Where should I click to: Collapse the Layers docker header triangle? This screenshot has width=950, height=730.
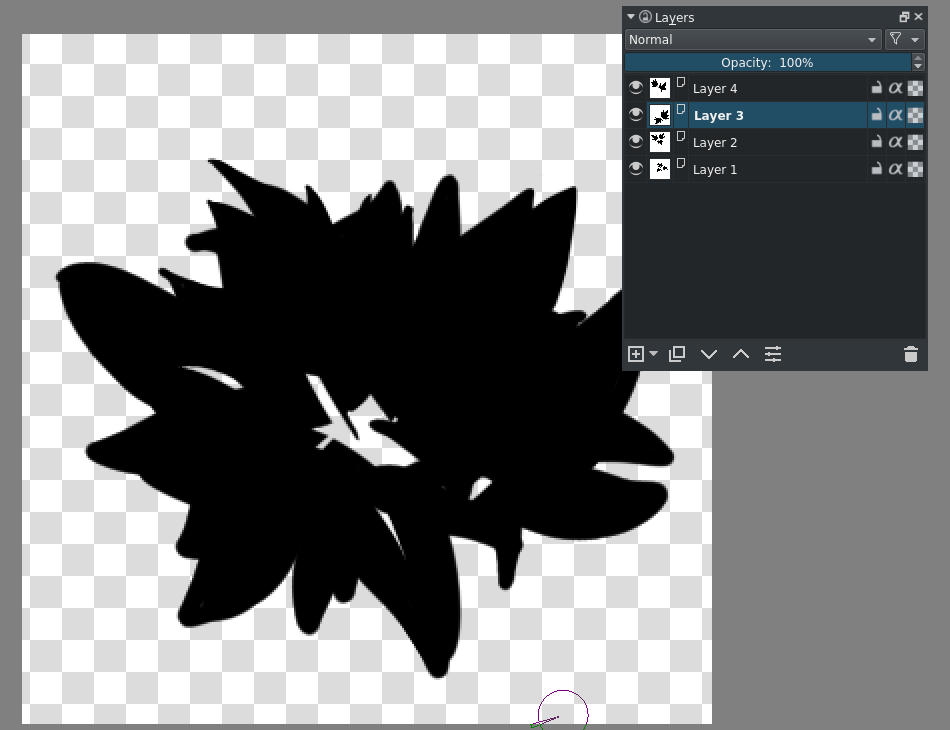point(629,16)
